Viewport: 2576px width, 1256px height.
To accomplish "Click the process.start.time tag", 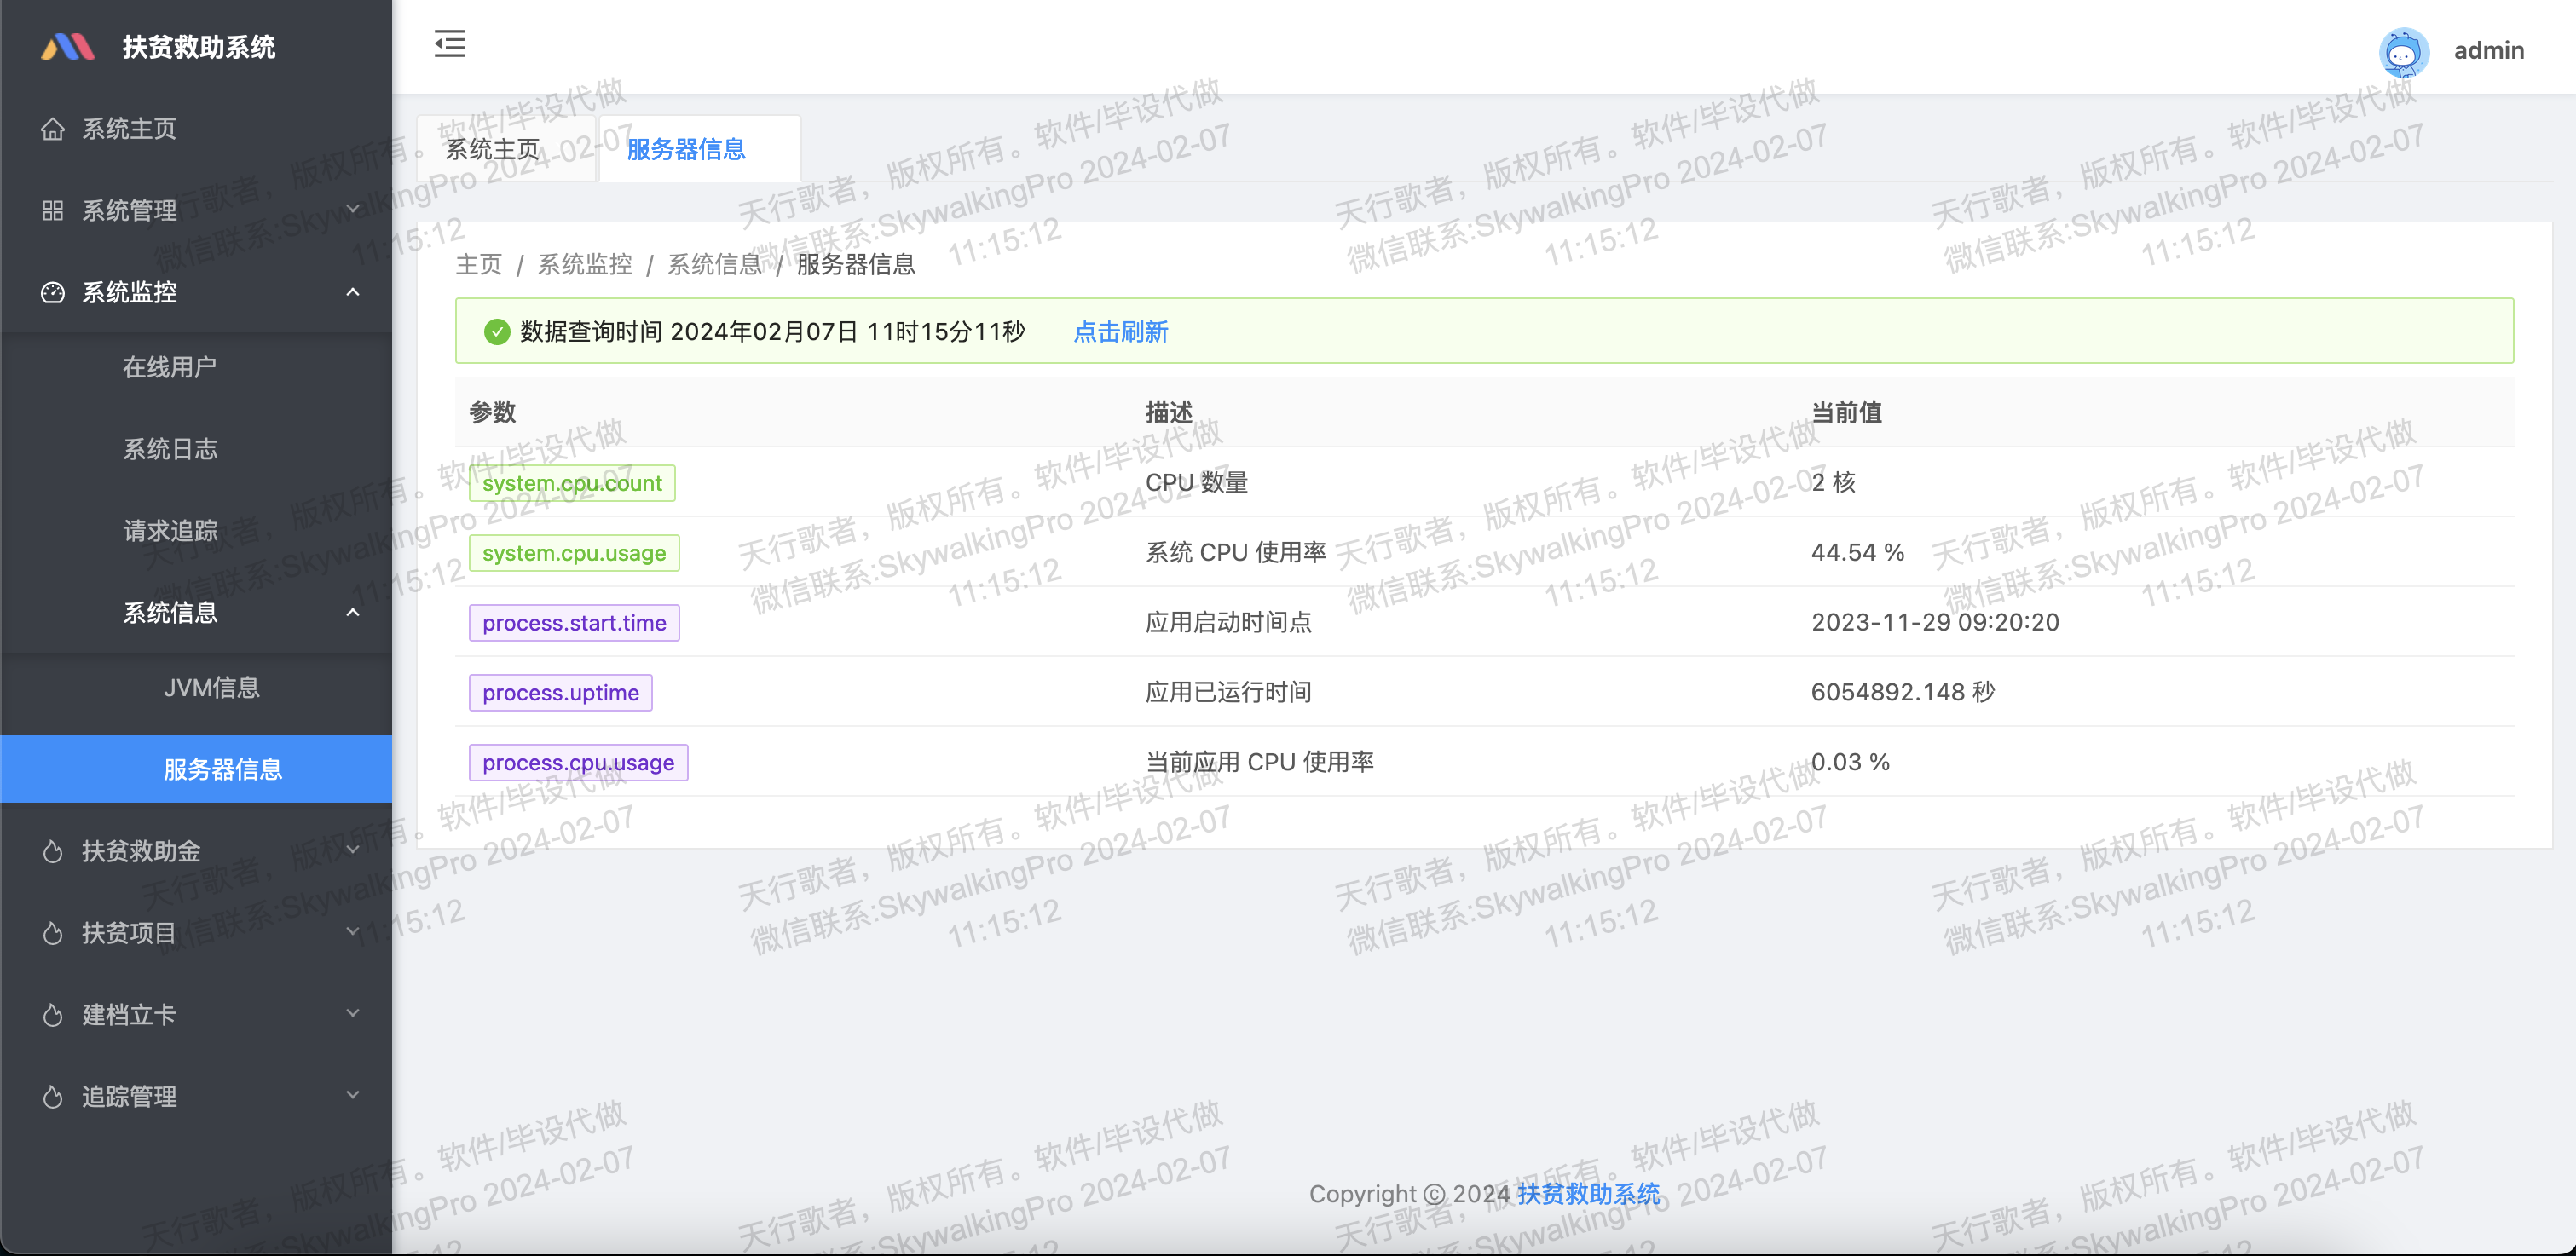I will pos(574,624).
